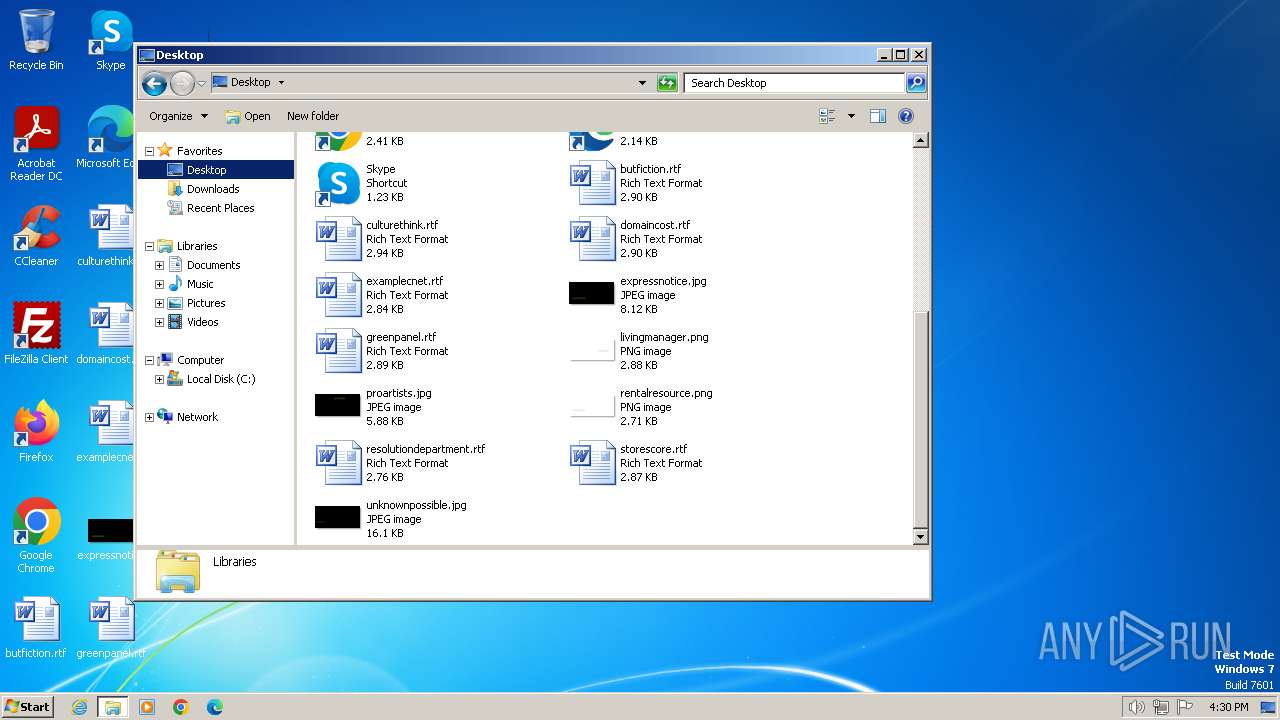Select resolutiondepartment.rtf file icon
This screenshot has height=720, width=1280.
pos(338,463)
